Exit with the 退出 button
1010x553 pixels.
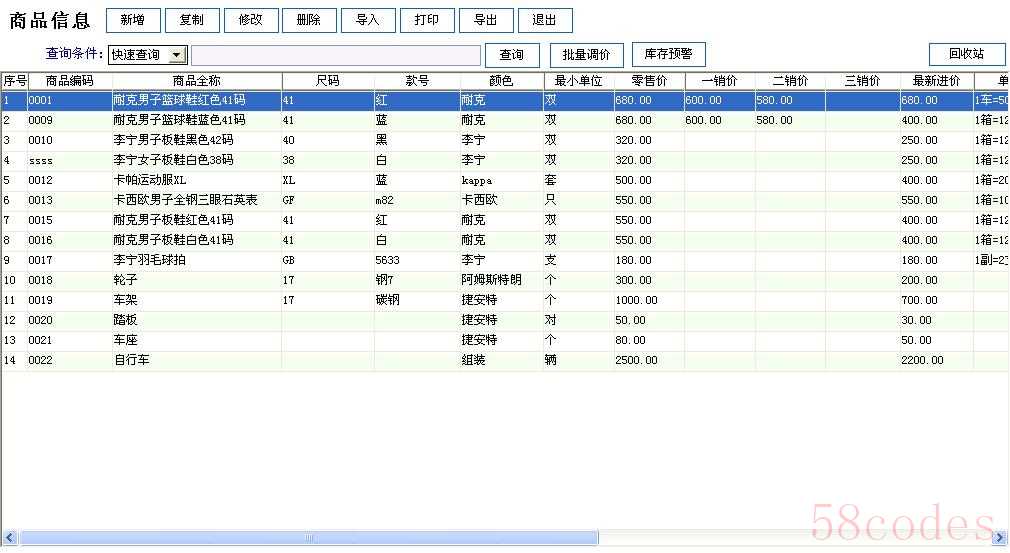pyautogui.click(x=545, y=20)
